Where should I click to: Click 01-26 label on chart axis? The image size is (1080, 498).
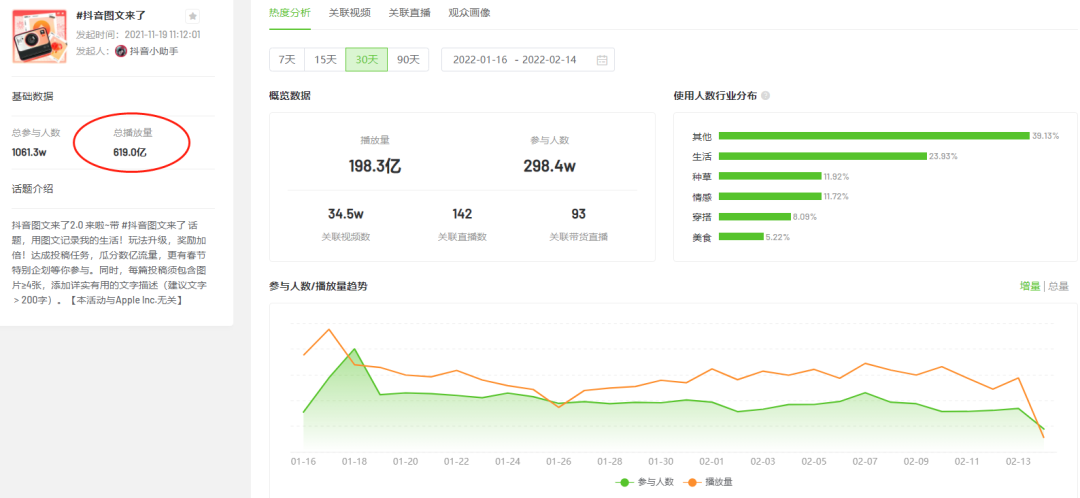tap(559, 461)
